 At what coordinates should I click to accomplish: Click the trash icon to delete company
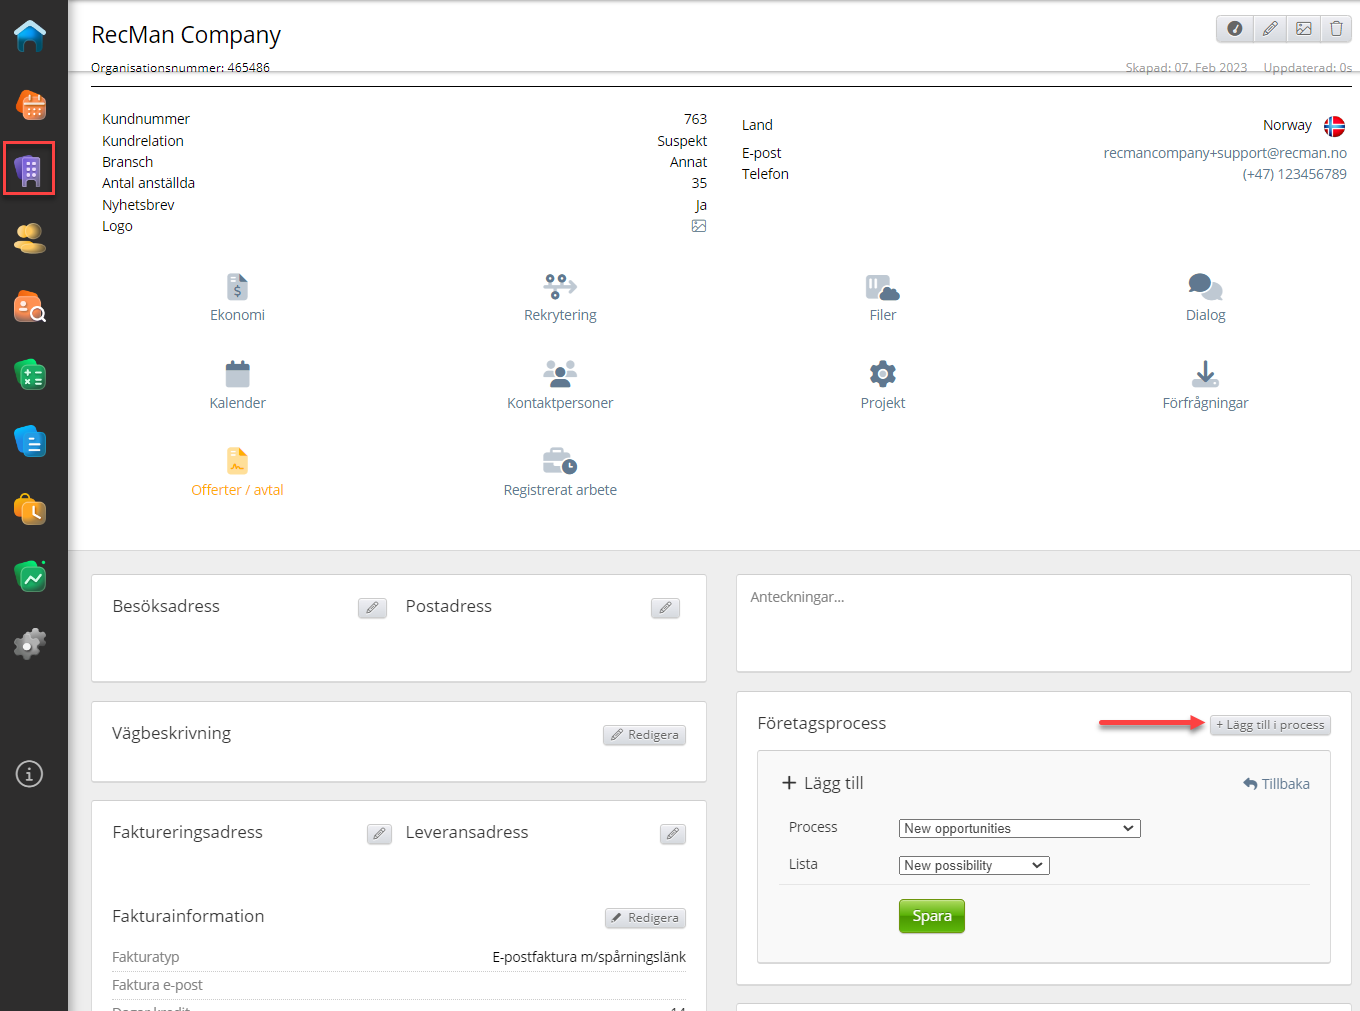point(1336,29)
